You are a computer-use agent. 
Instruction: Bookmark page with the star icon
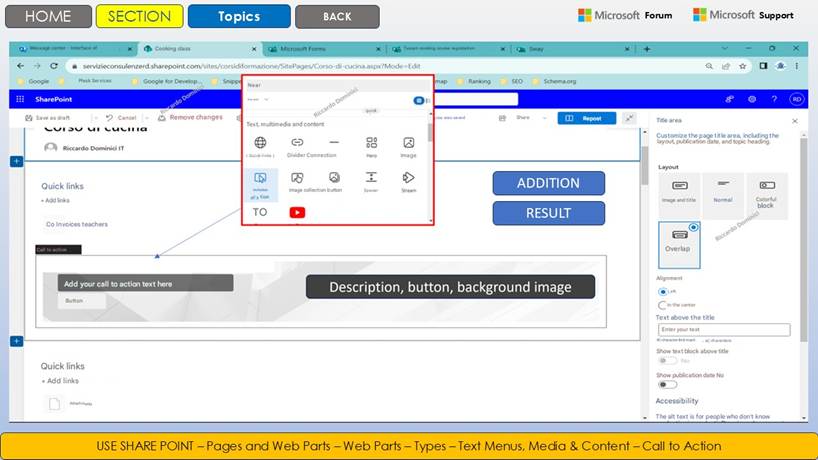click(x=743, y=66)
